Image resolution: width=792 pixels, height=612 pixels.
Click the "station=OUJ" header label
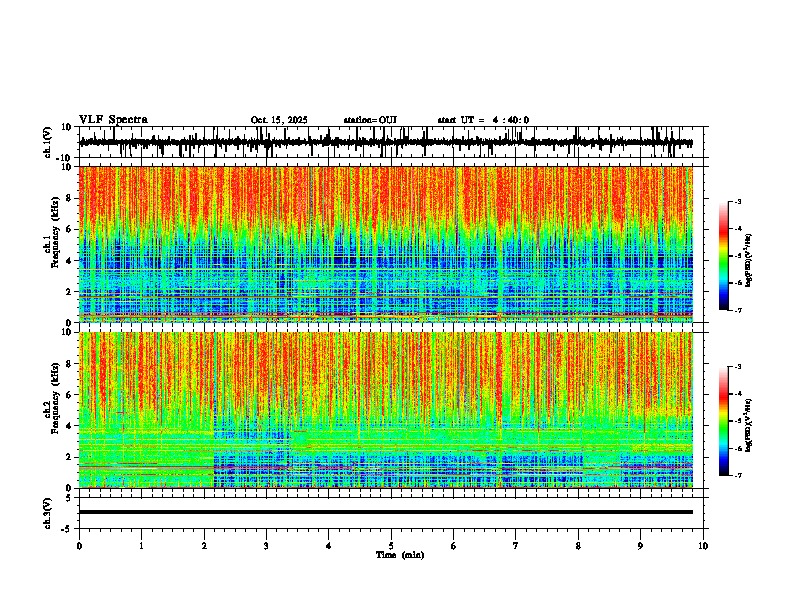click(370, 120)
